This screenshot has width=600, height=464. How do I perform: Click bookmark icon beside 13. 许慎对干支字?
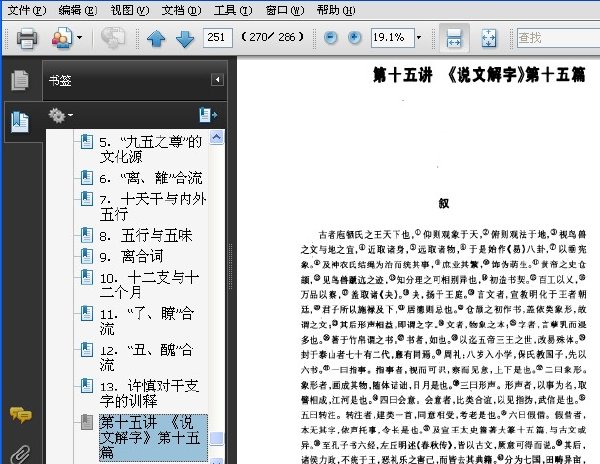click(86, 386)
